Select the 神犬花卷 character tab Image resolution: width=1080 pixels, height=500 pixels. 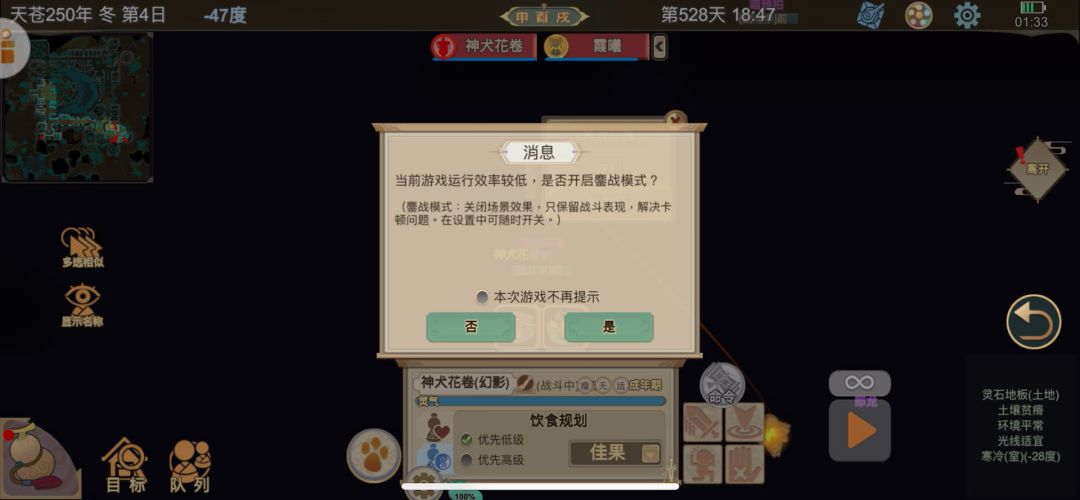(483, 46)
